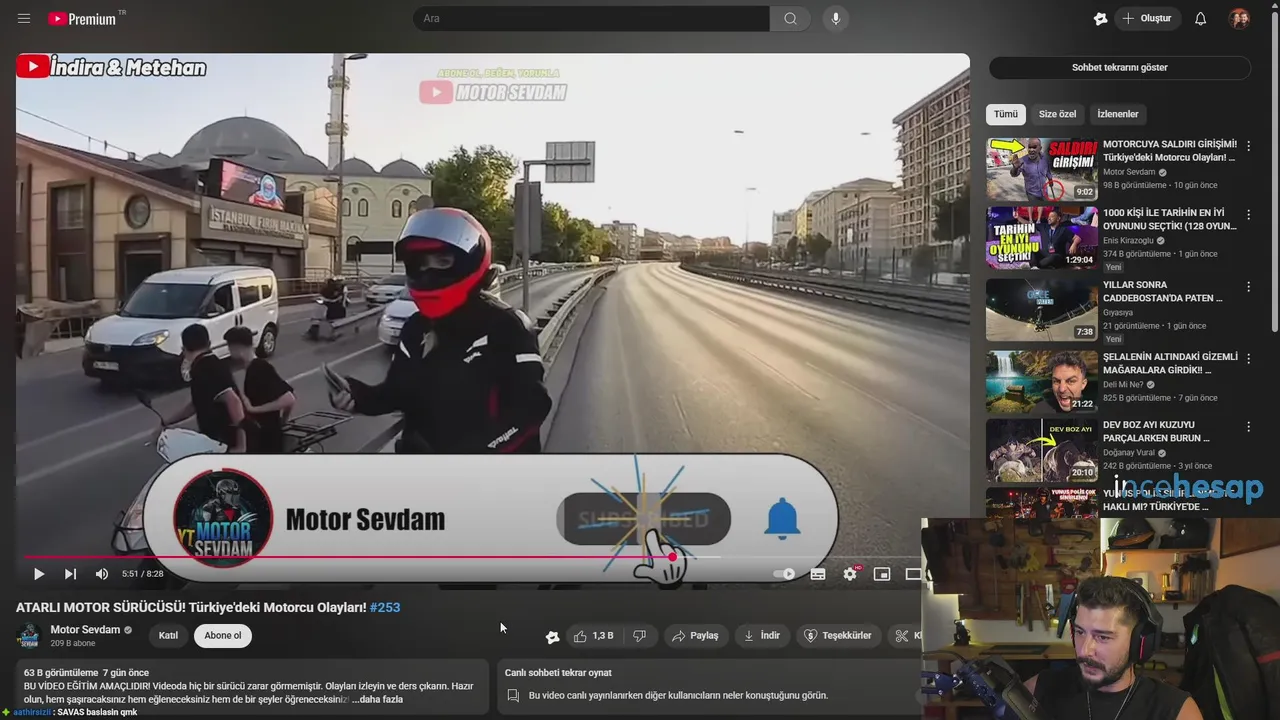Screen dimensions: 1280x720
Task: Click ŞELALENİN ALTINDAKİ GİZEMLİ title
Action: point(1170,363)
